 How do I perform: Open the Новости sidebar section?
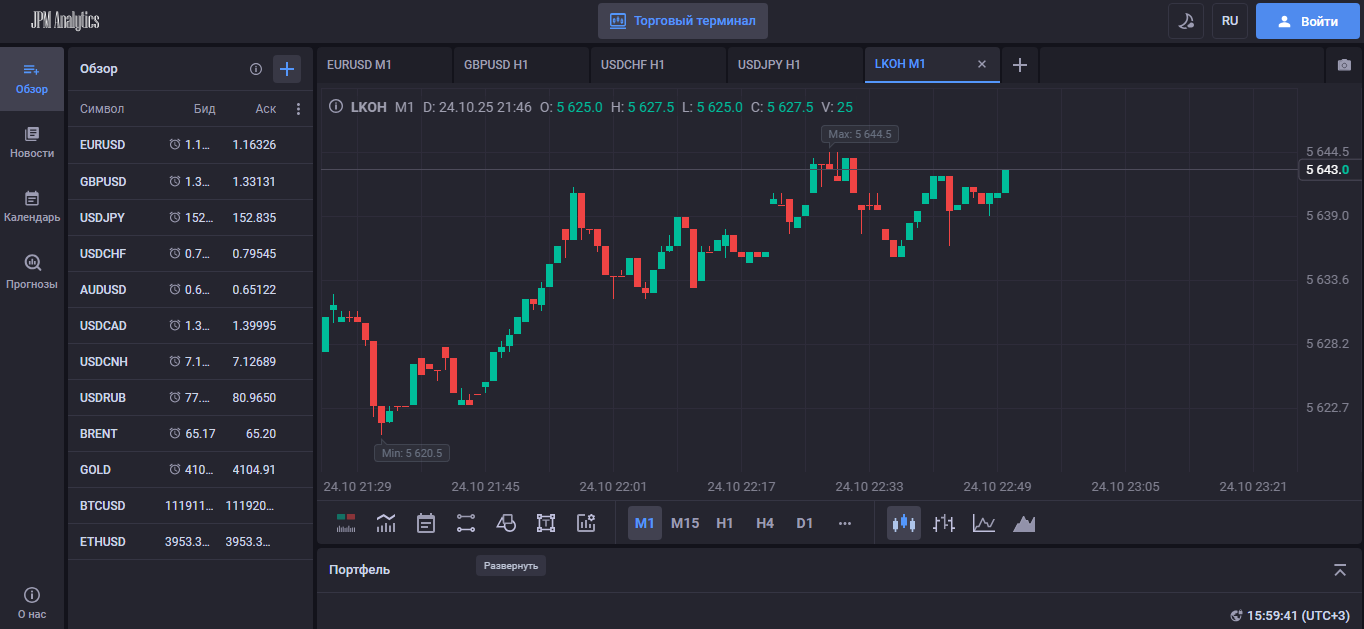(x=32, y=142)
